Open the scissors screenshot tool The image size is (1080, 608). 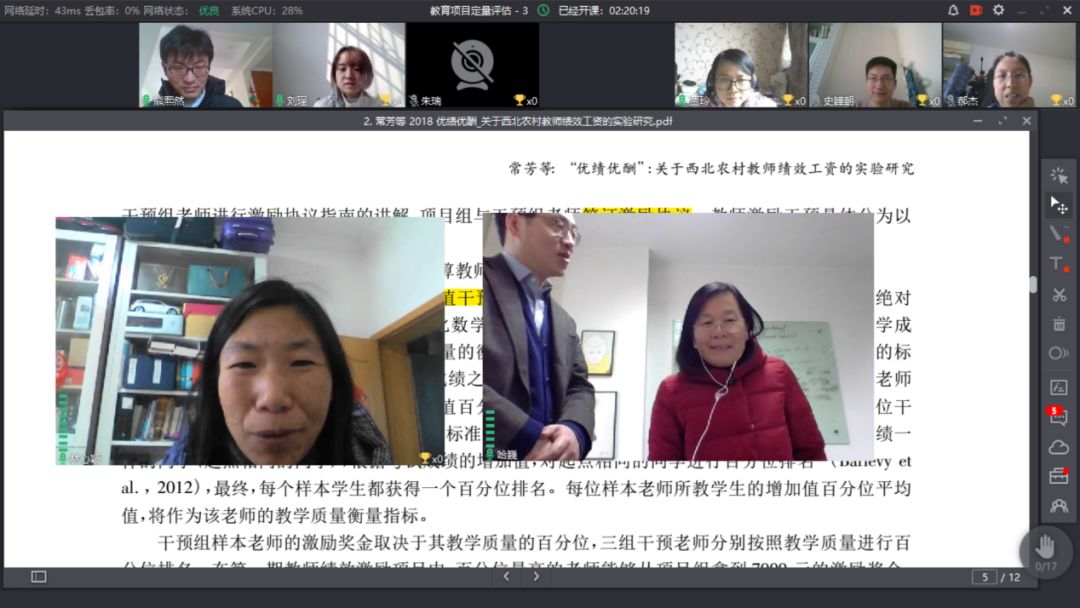tap(1058, 296)
